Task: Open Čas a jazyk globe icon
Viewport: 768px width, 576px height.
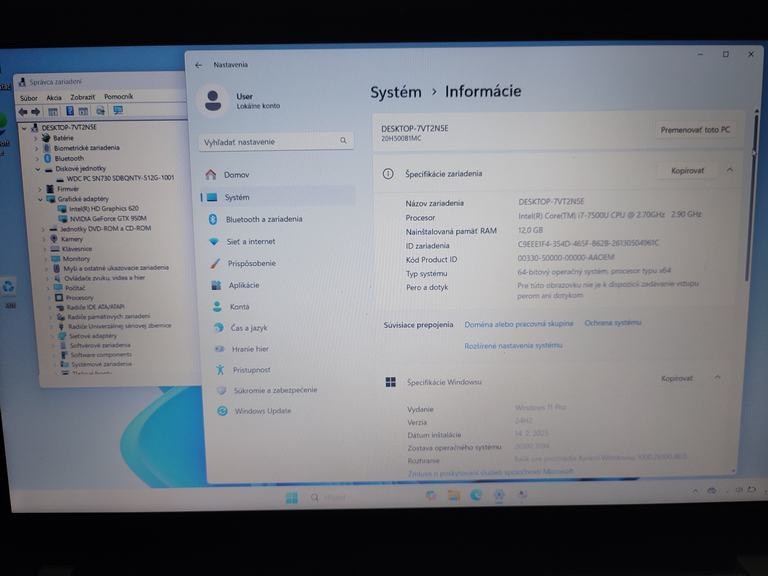Action: [218, 328]
